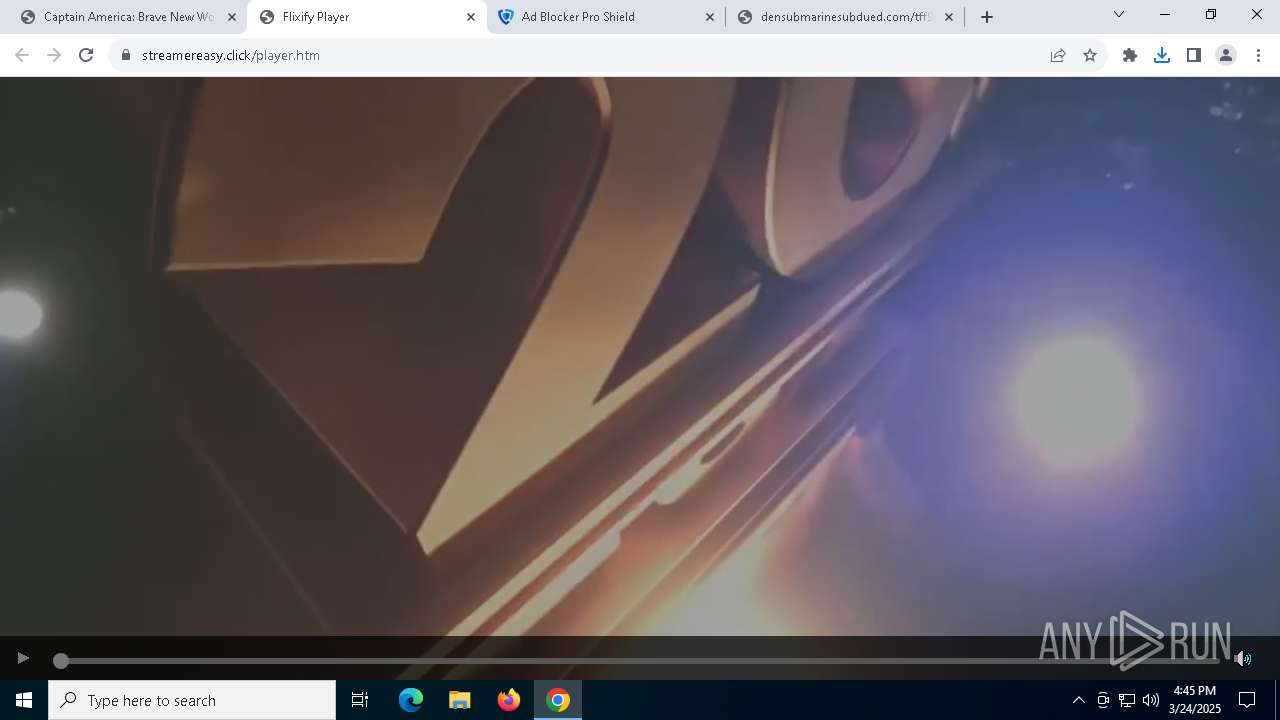1280x720 pixels.
Task: Open Chrome extensions puzzle menu
Action: [1130, 55]
